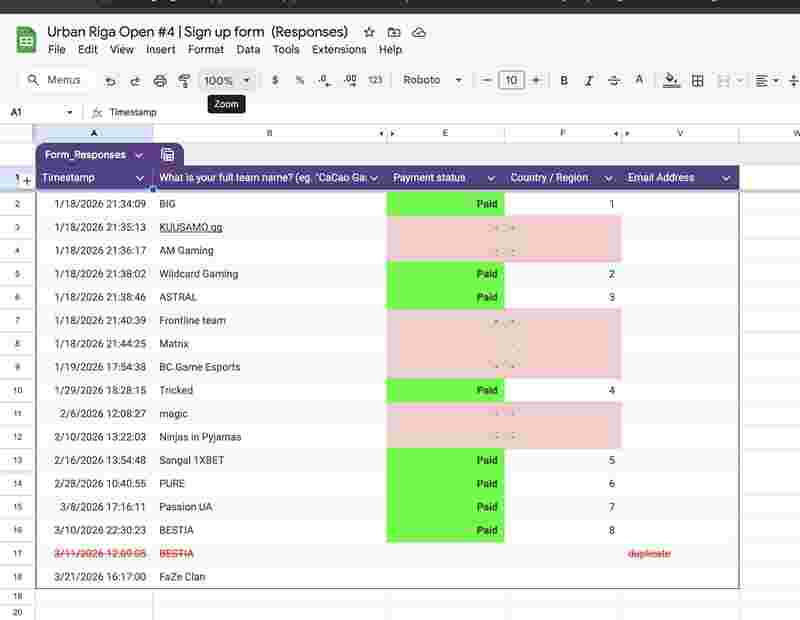This screenshot has height=620, width=800.
Task: Open Payment status column filter dropdown
Action: point(491,178)
